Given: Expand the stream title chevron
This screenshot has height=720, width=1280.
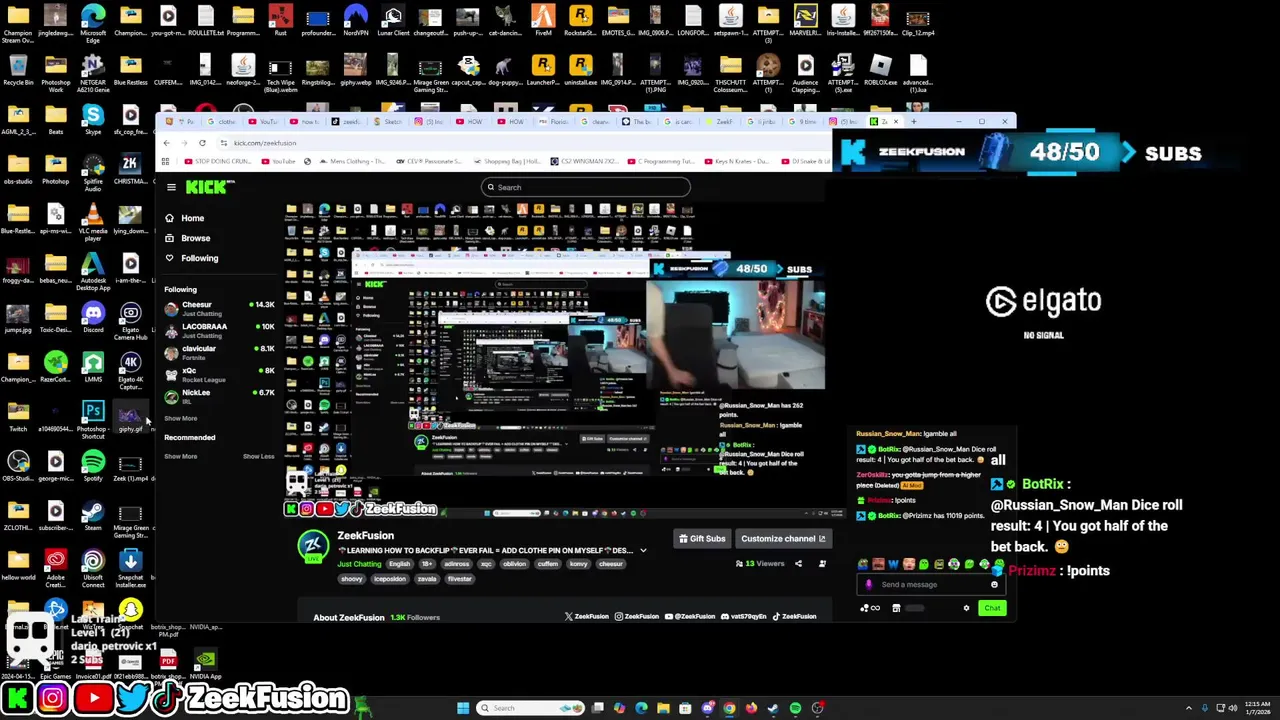Looking at the screenshot, I should click(643, 550).
